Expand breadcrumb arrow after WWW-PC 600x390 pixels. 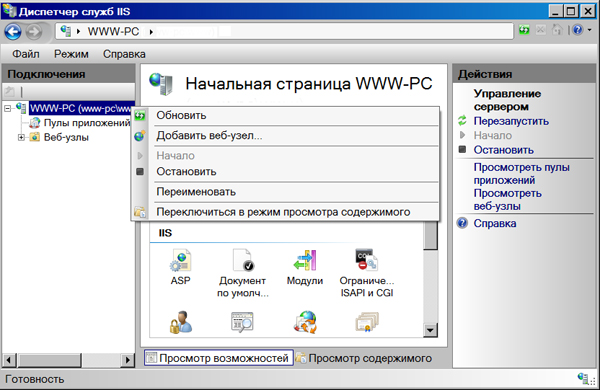[x=151, y=32]
